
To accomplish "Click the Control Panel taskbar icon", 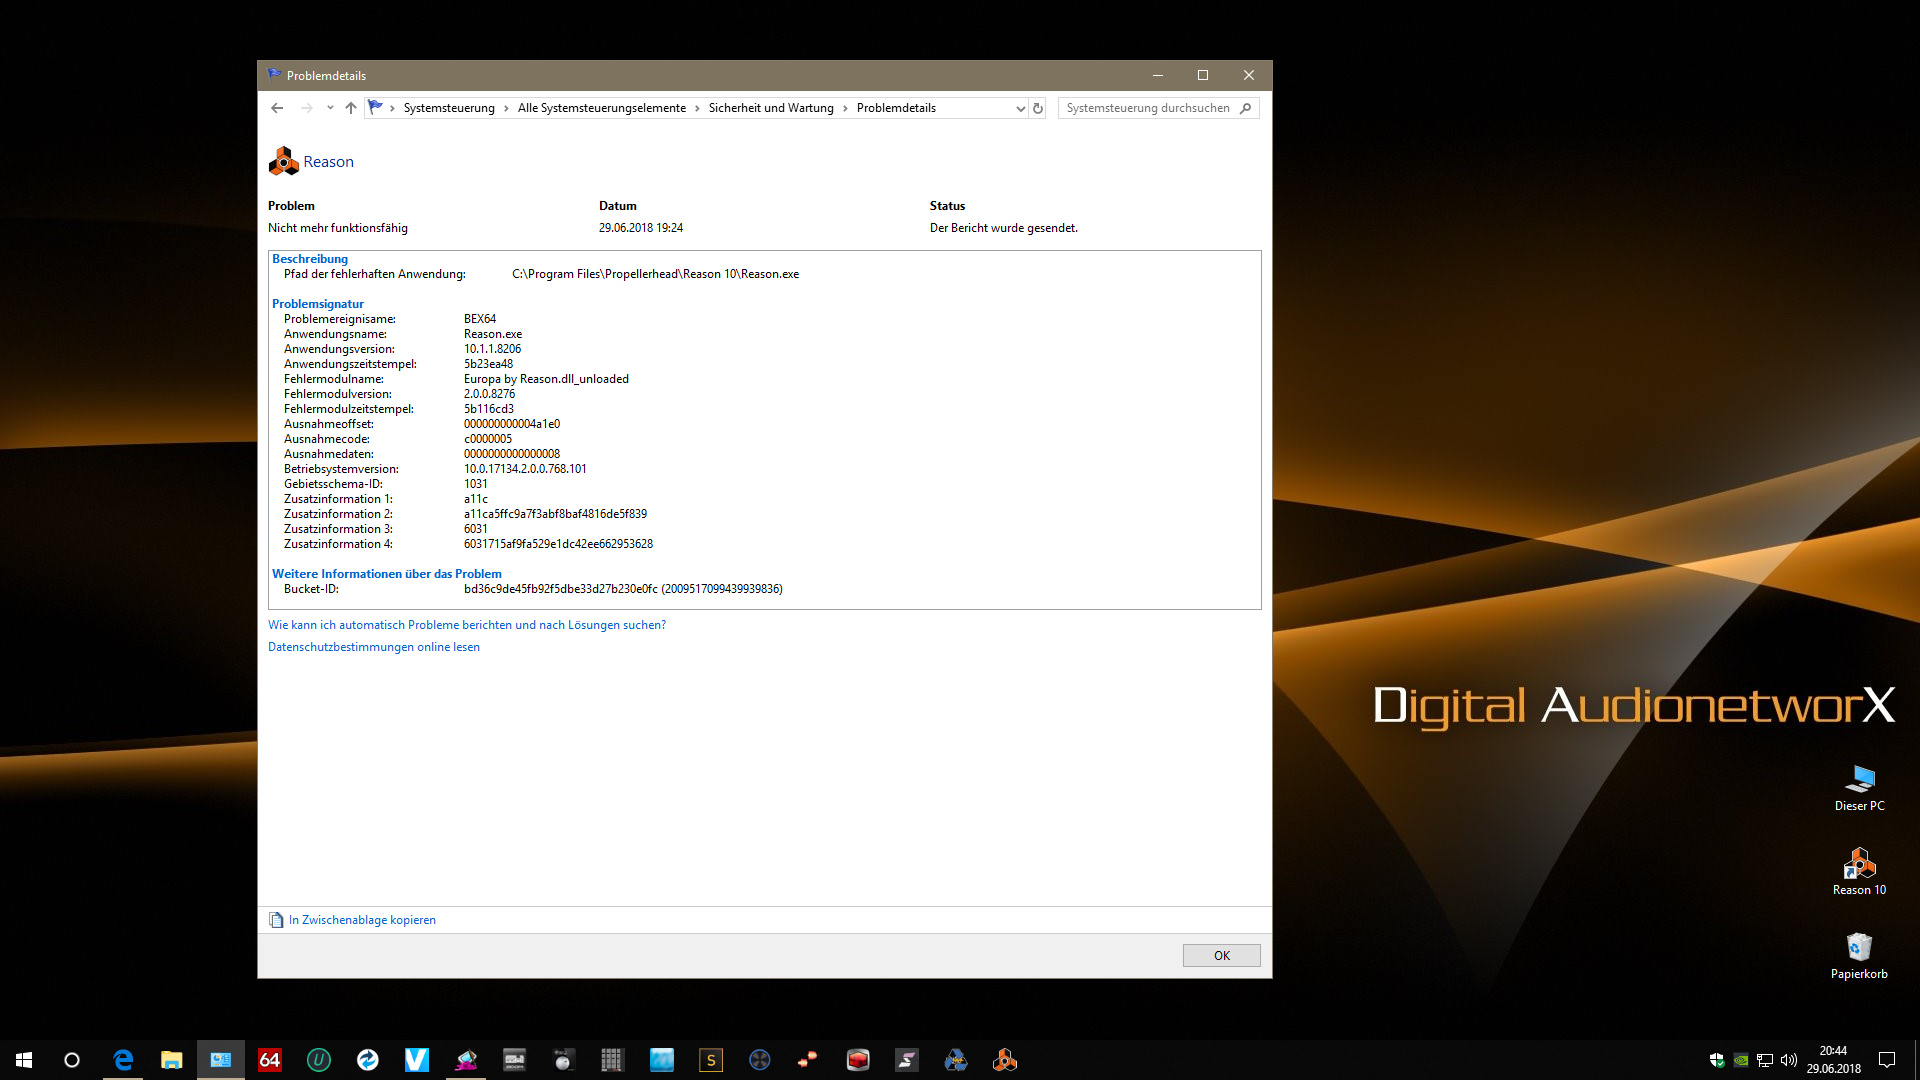I will click(221, 1060).
